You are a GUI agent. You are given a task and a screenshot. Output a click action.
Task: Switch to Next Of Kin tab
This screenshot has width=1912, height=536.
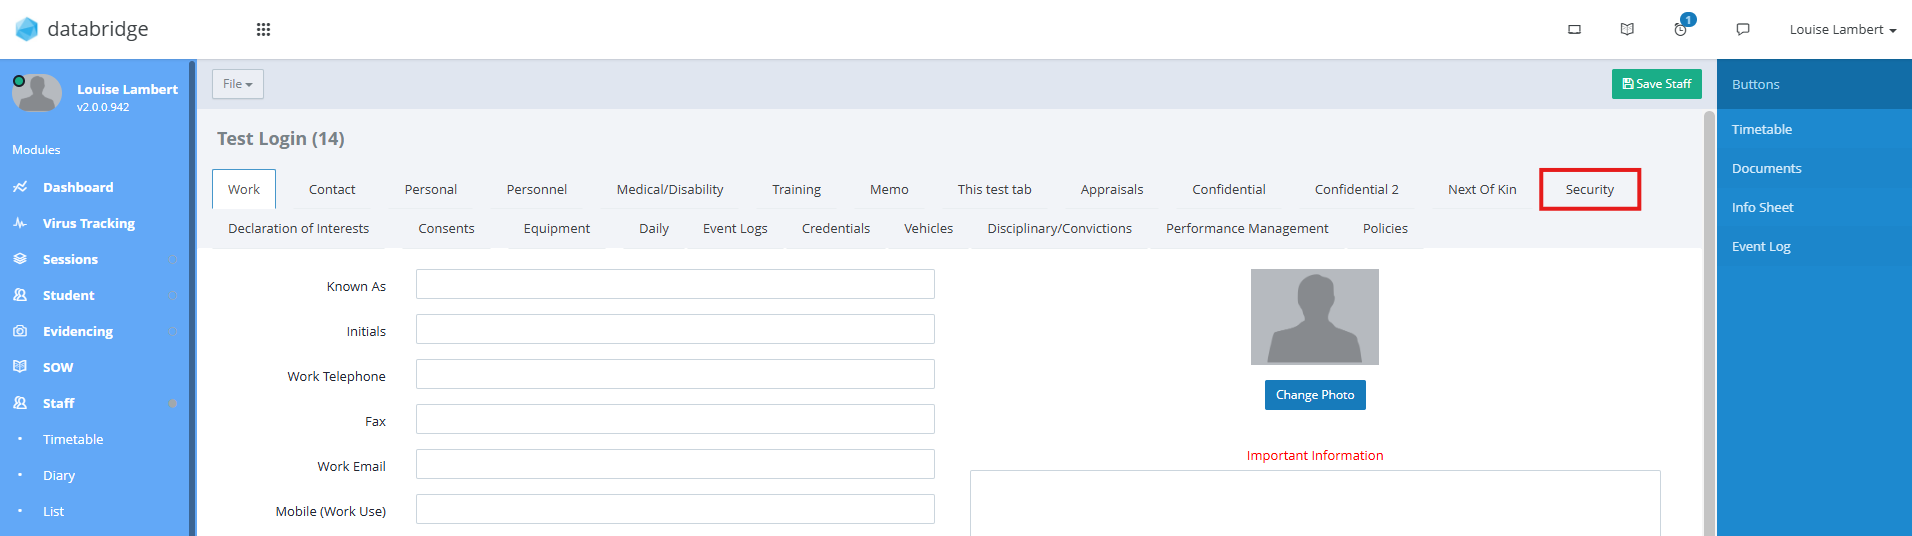click(1482, 189)
